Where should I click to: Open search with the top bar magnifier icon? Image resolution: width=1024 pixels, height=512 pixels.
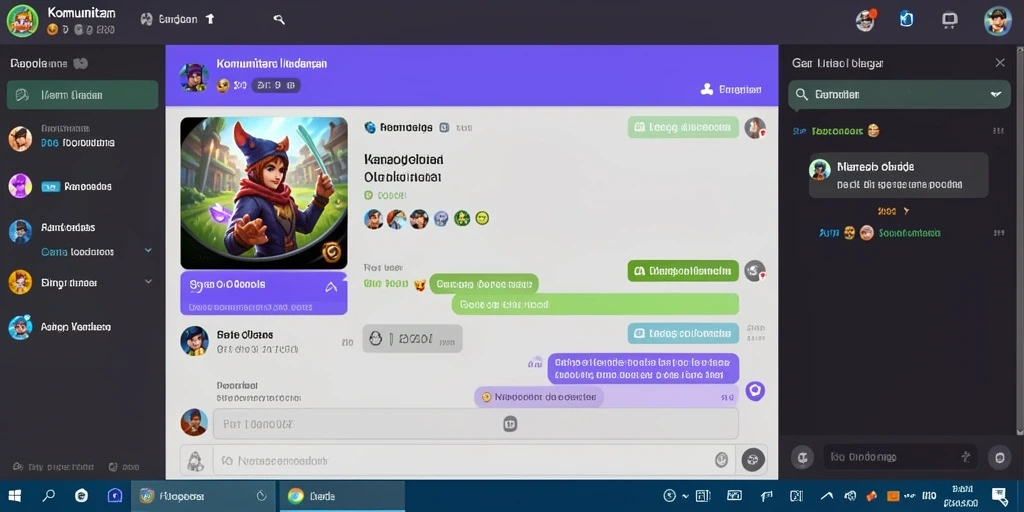click(279, 20)
